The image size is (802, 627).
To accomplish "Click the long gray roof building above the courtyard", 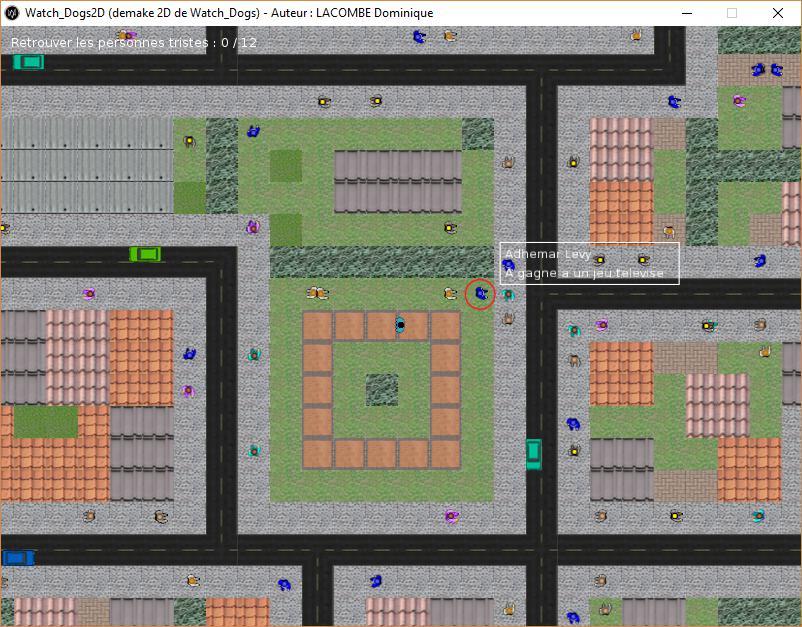I will (x=397, y=181).
